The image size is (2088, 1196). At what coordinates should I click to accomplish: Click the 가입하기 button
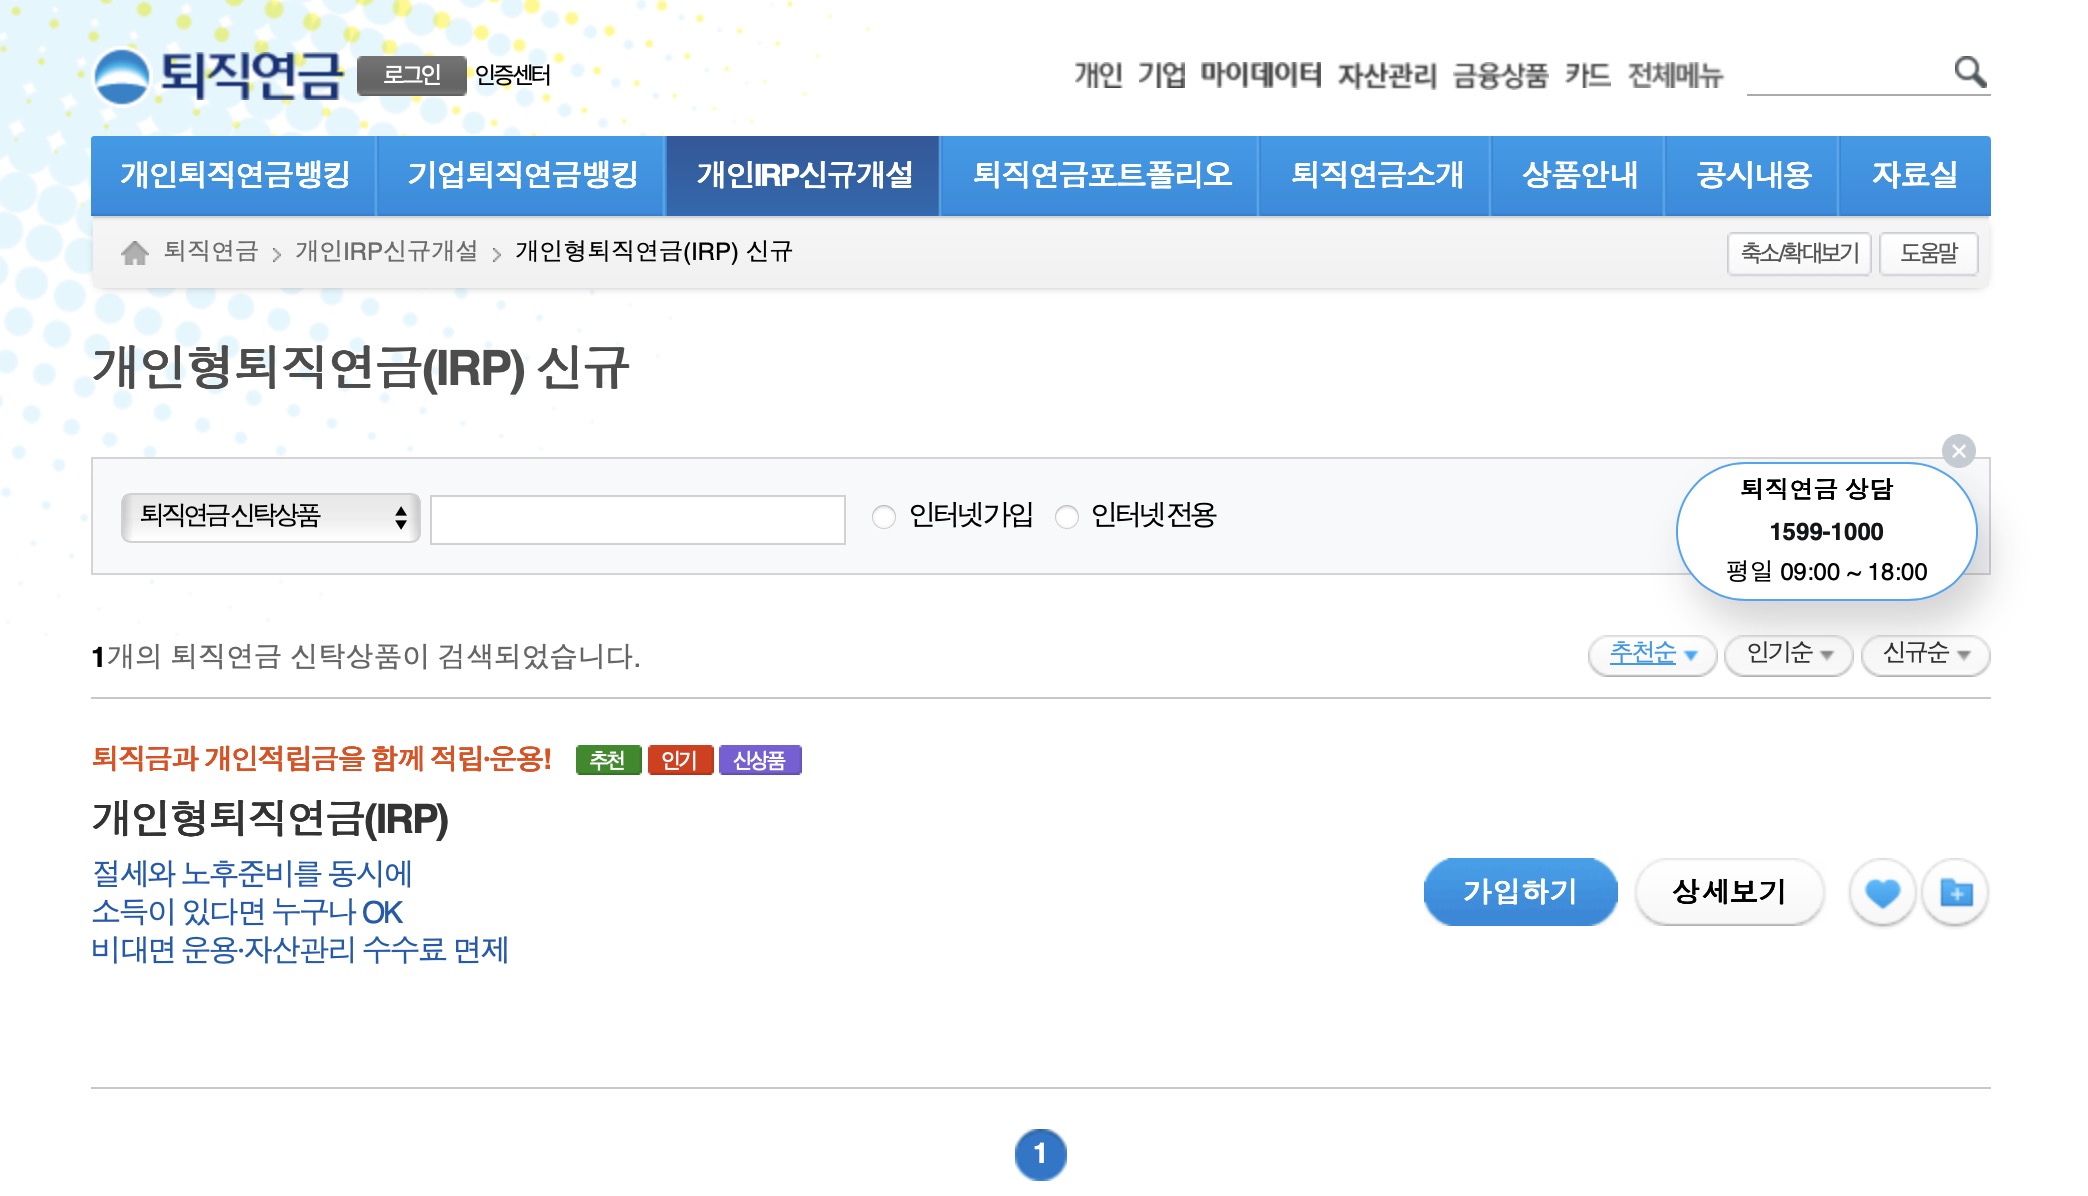[x=1519, y=891]
